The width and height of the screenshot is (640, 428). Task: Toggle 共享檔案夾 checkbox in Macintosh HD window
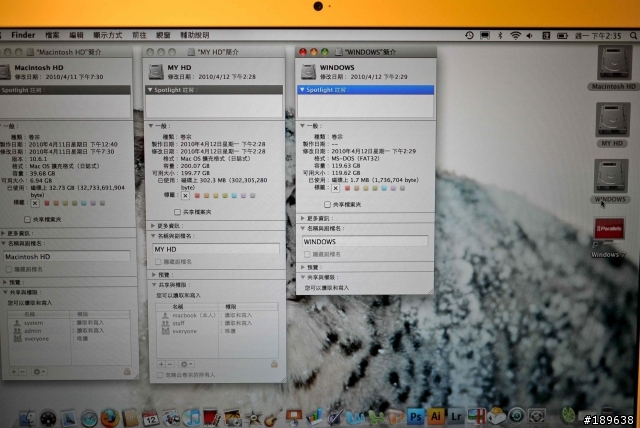click(x=27, y=220)
